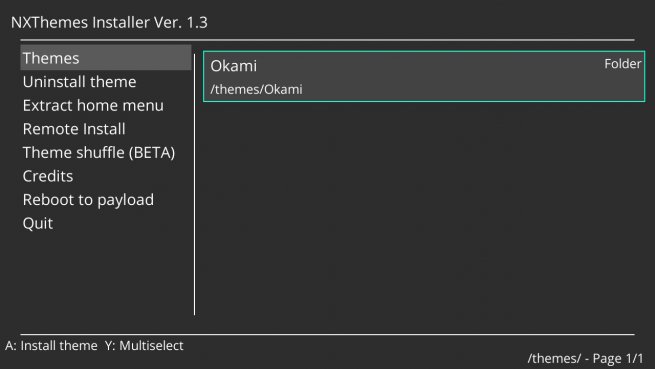Click the Folder label on Okami entry
The image size is (655, 369).
[622, 64]
